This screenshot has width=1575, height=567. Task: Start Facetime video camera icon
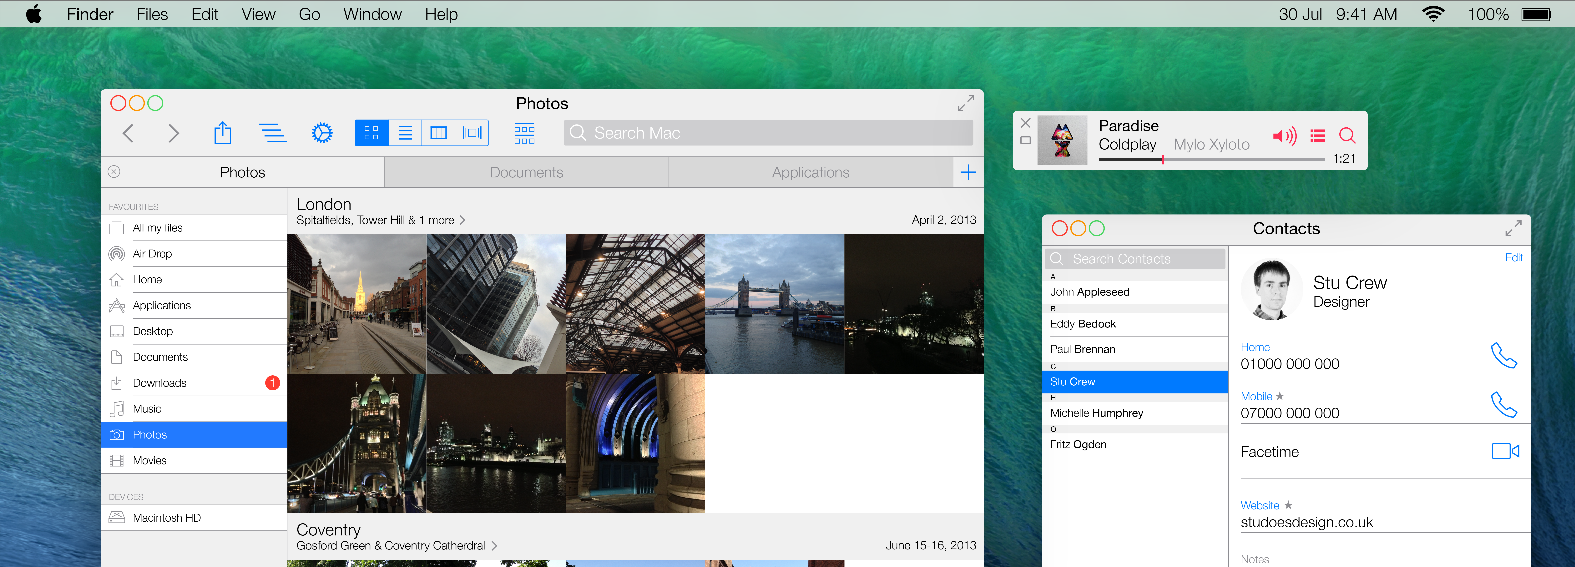point(1505,451)
